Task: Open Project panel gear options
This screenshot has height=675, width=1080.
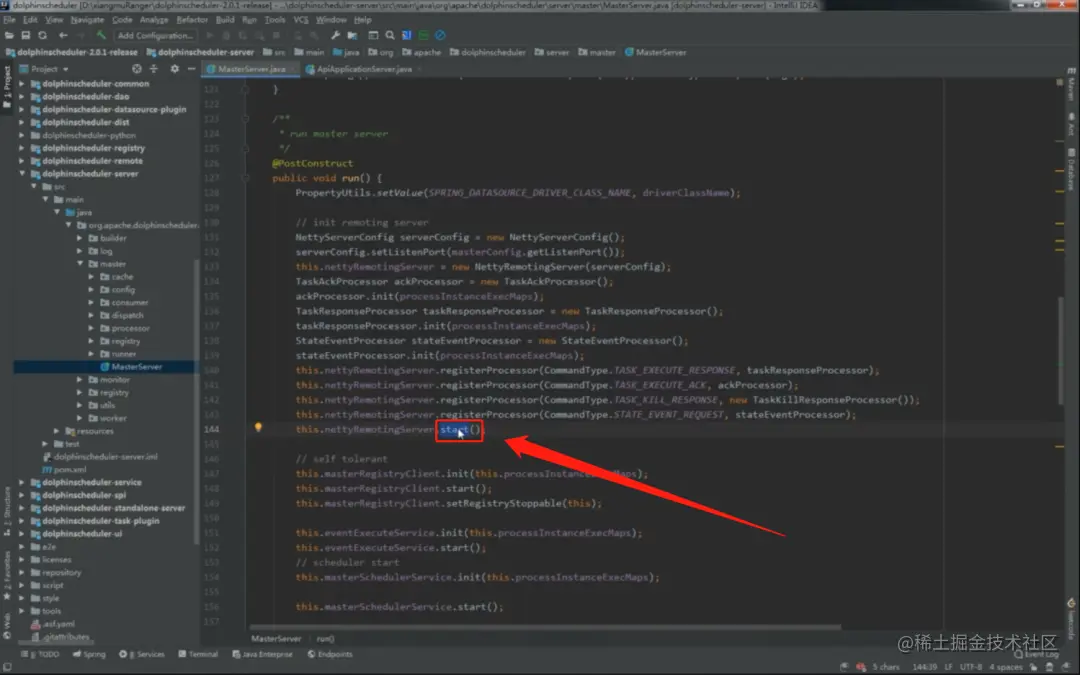Action: coord(174,69)
